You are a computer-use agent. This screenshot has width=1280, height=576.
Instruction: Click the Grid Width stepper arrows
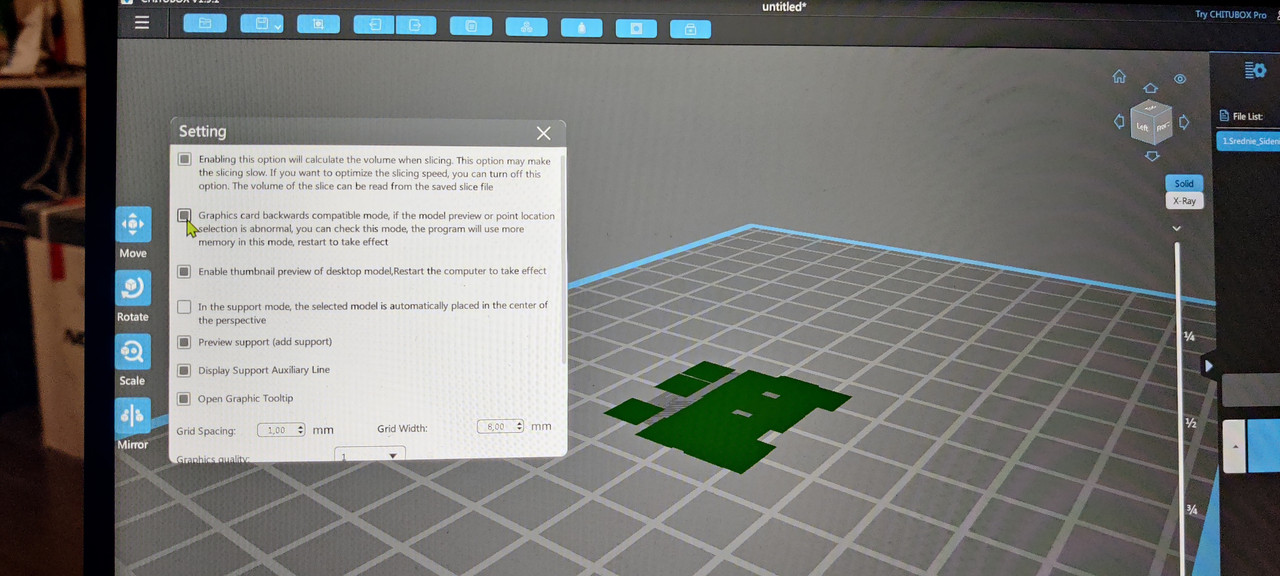point(520,426)
